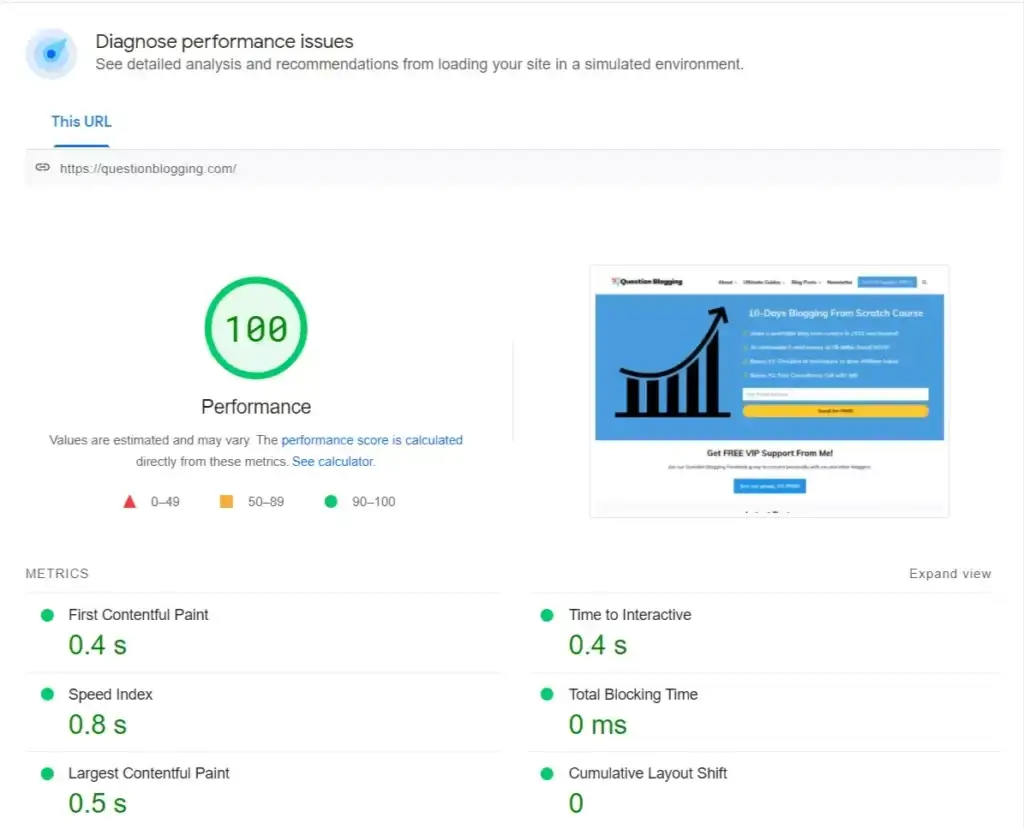Screen dimensions: 1024x829
Task: Click the red triangle 0–49 legend icon
Action: click(130, 501)
